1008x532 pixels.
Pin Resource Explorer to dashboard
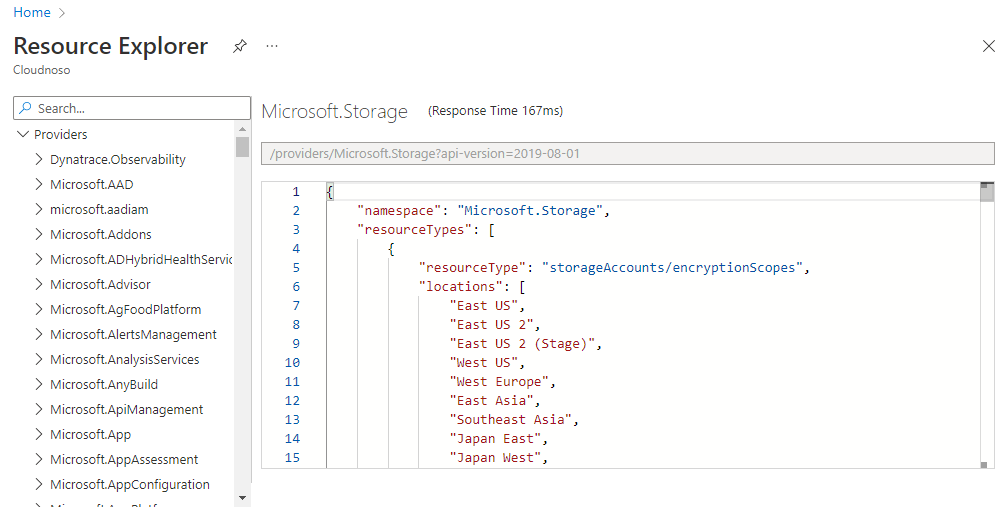[x=240, y=46]
